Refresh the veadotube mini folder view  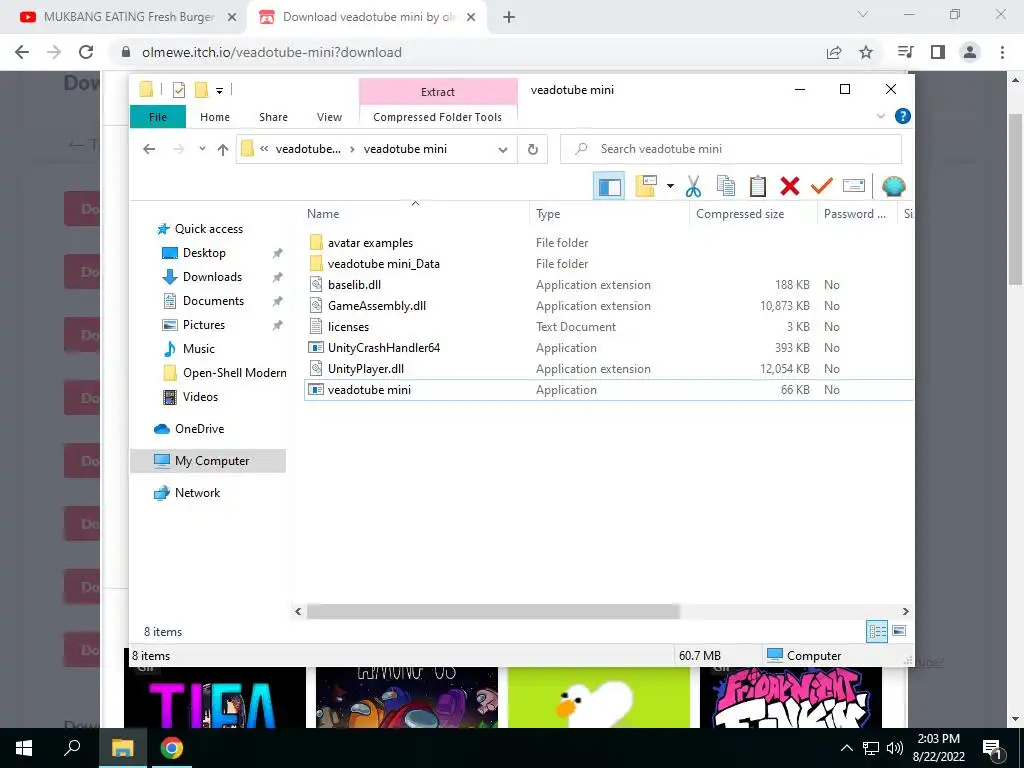[x=533, y=150]
